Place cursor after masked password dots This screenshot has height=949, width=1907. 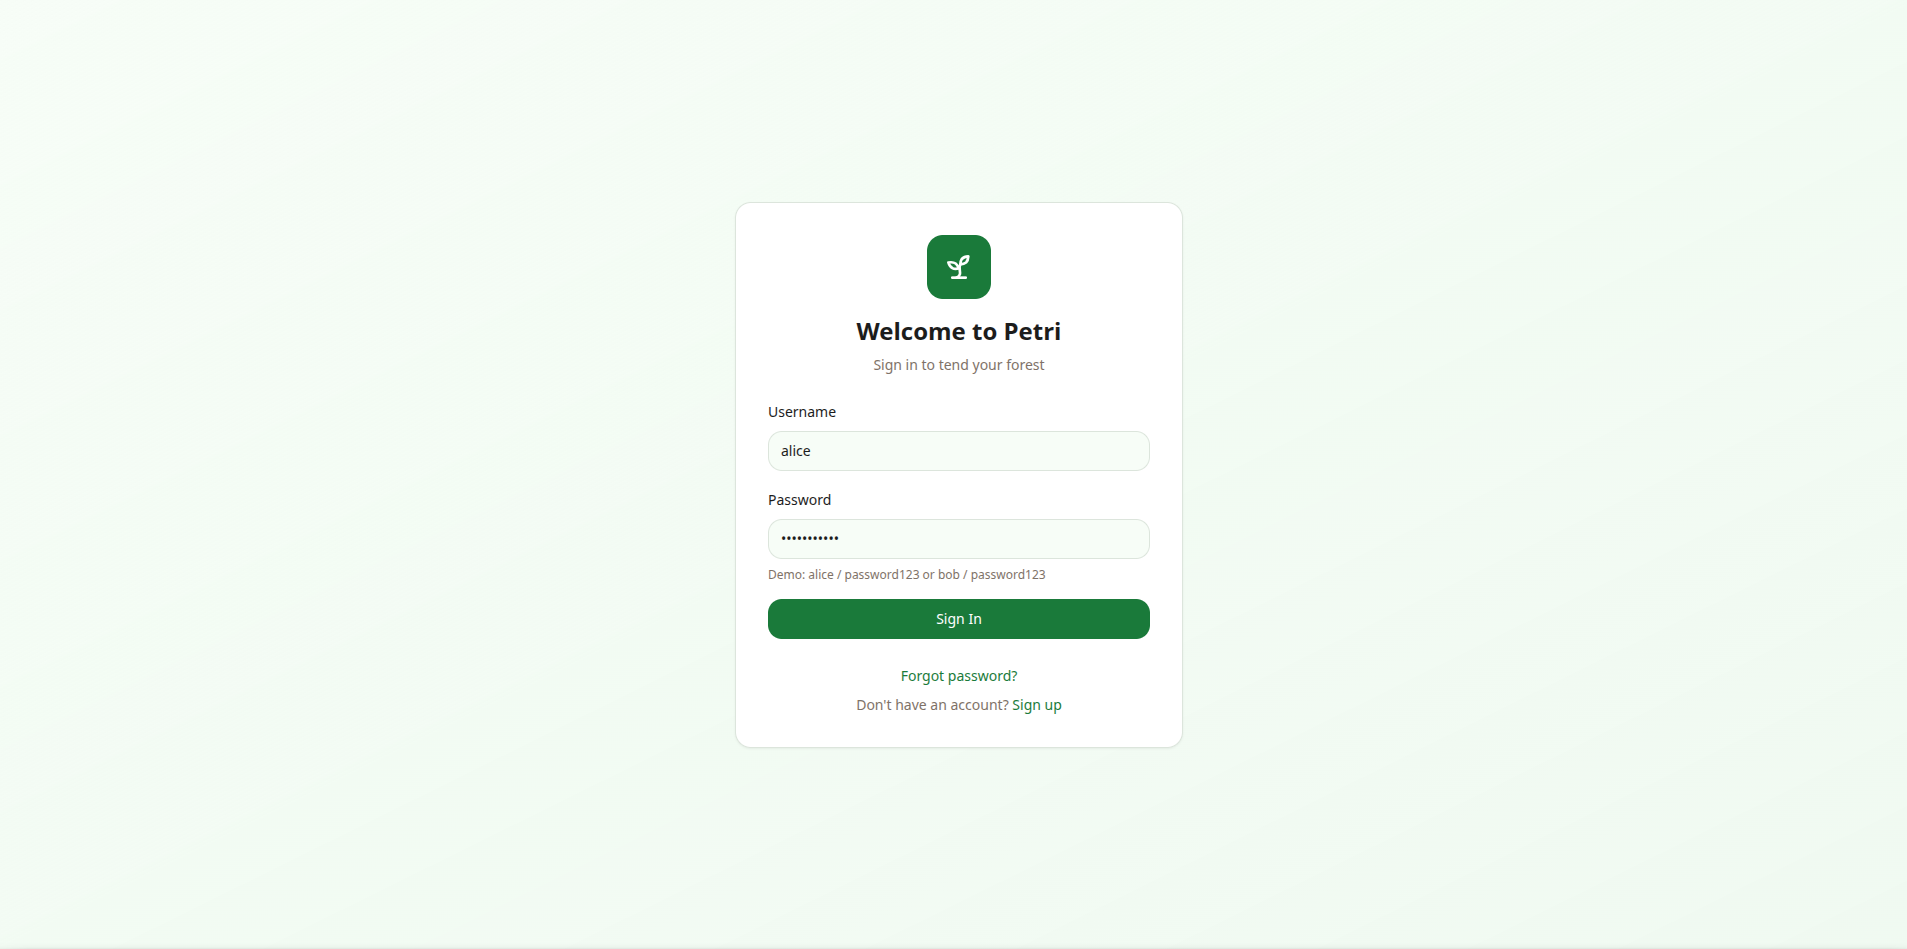coord(841,539)
